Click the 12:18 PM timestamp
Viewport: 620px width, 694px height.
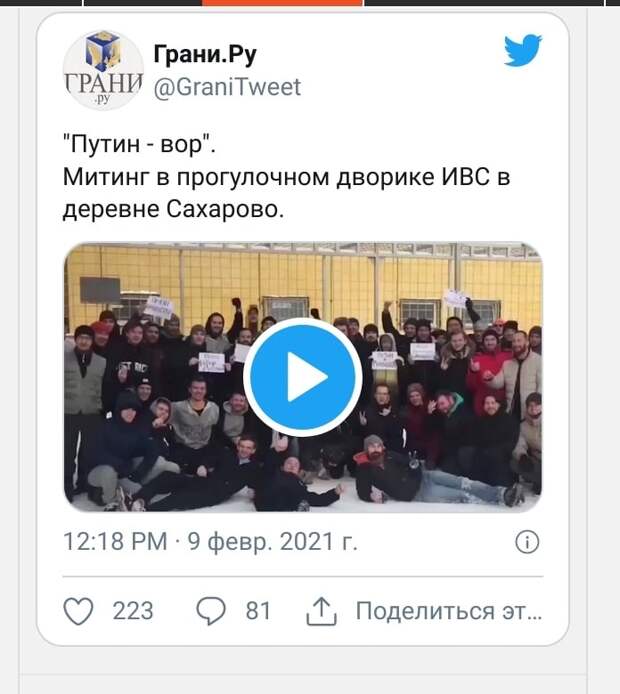point(115,542)
